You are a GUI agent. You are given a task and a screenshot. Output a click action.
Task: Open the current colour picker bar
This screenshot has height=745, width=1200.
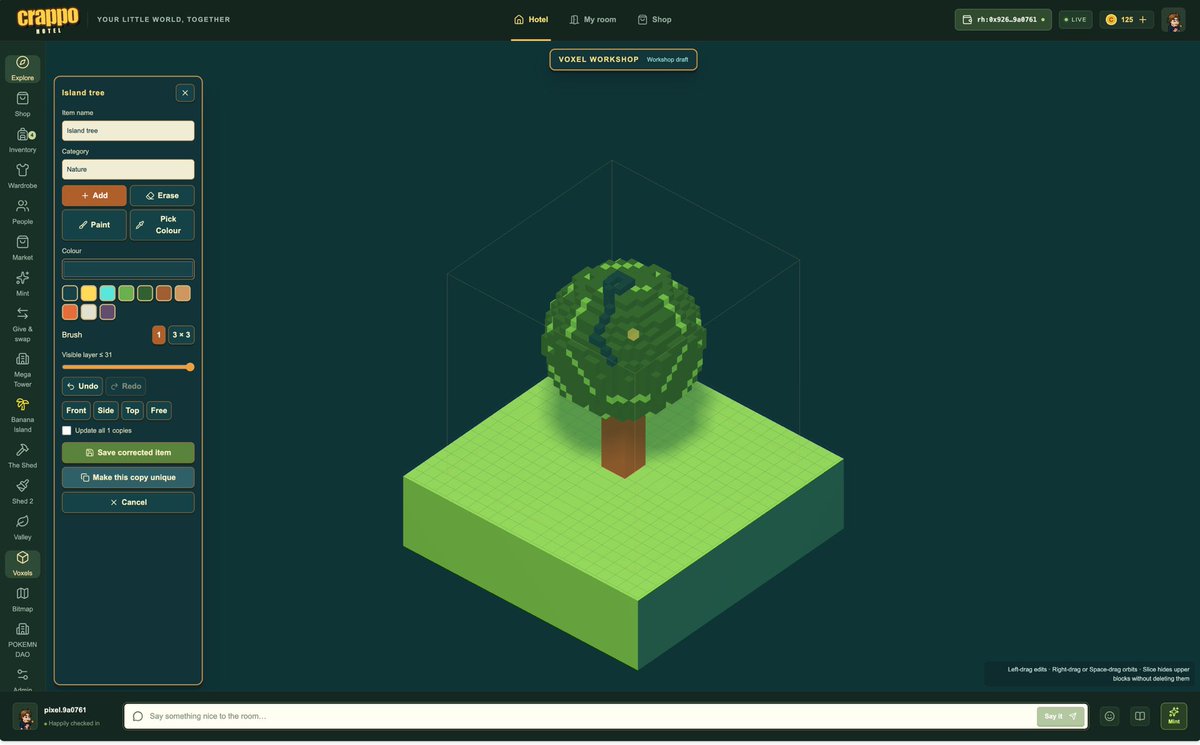[x=128, y=269]
